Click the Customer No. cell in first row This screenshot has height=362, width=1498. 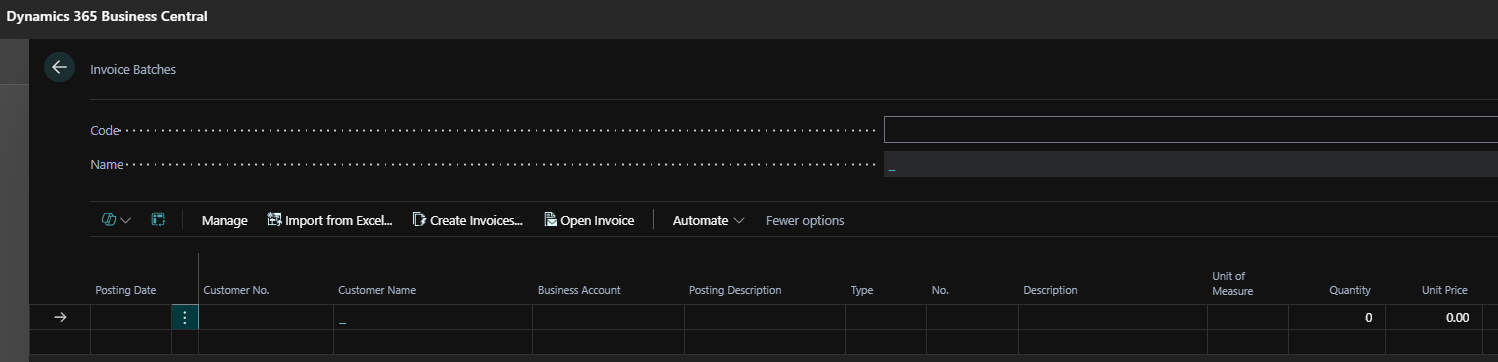click(x=265, y=317)
